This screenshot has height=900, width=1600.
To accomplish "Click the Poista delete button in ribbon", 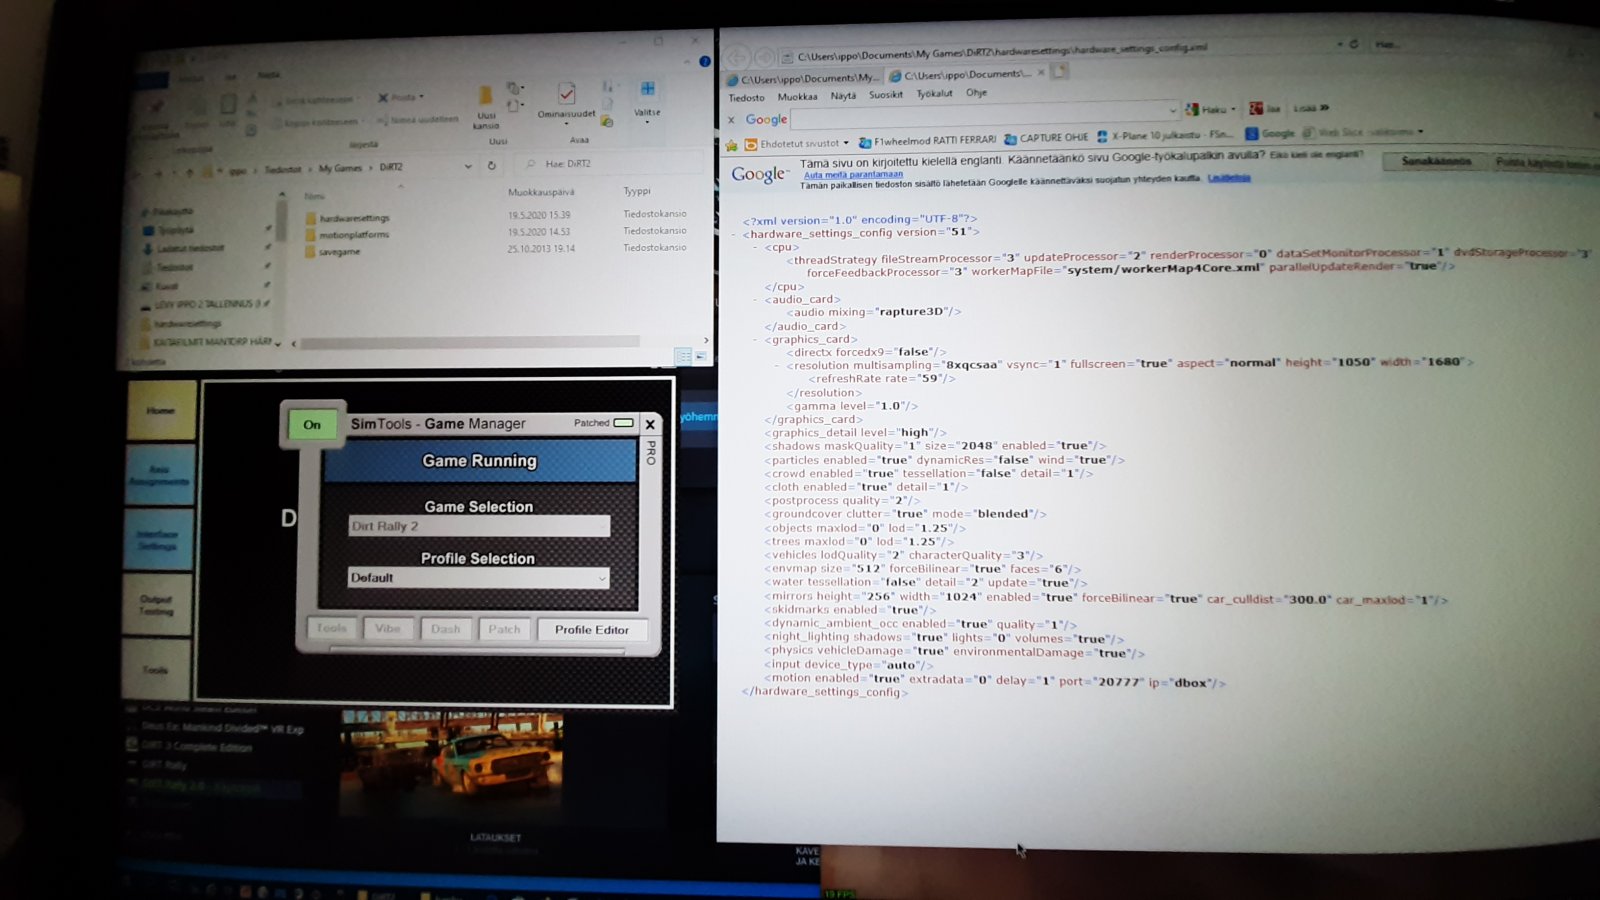I will pos(401,98).
